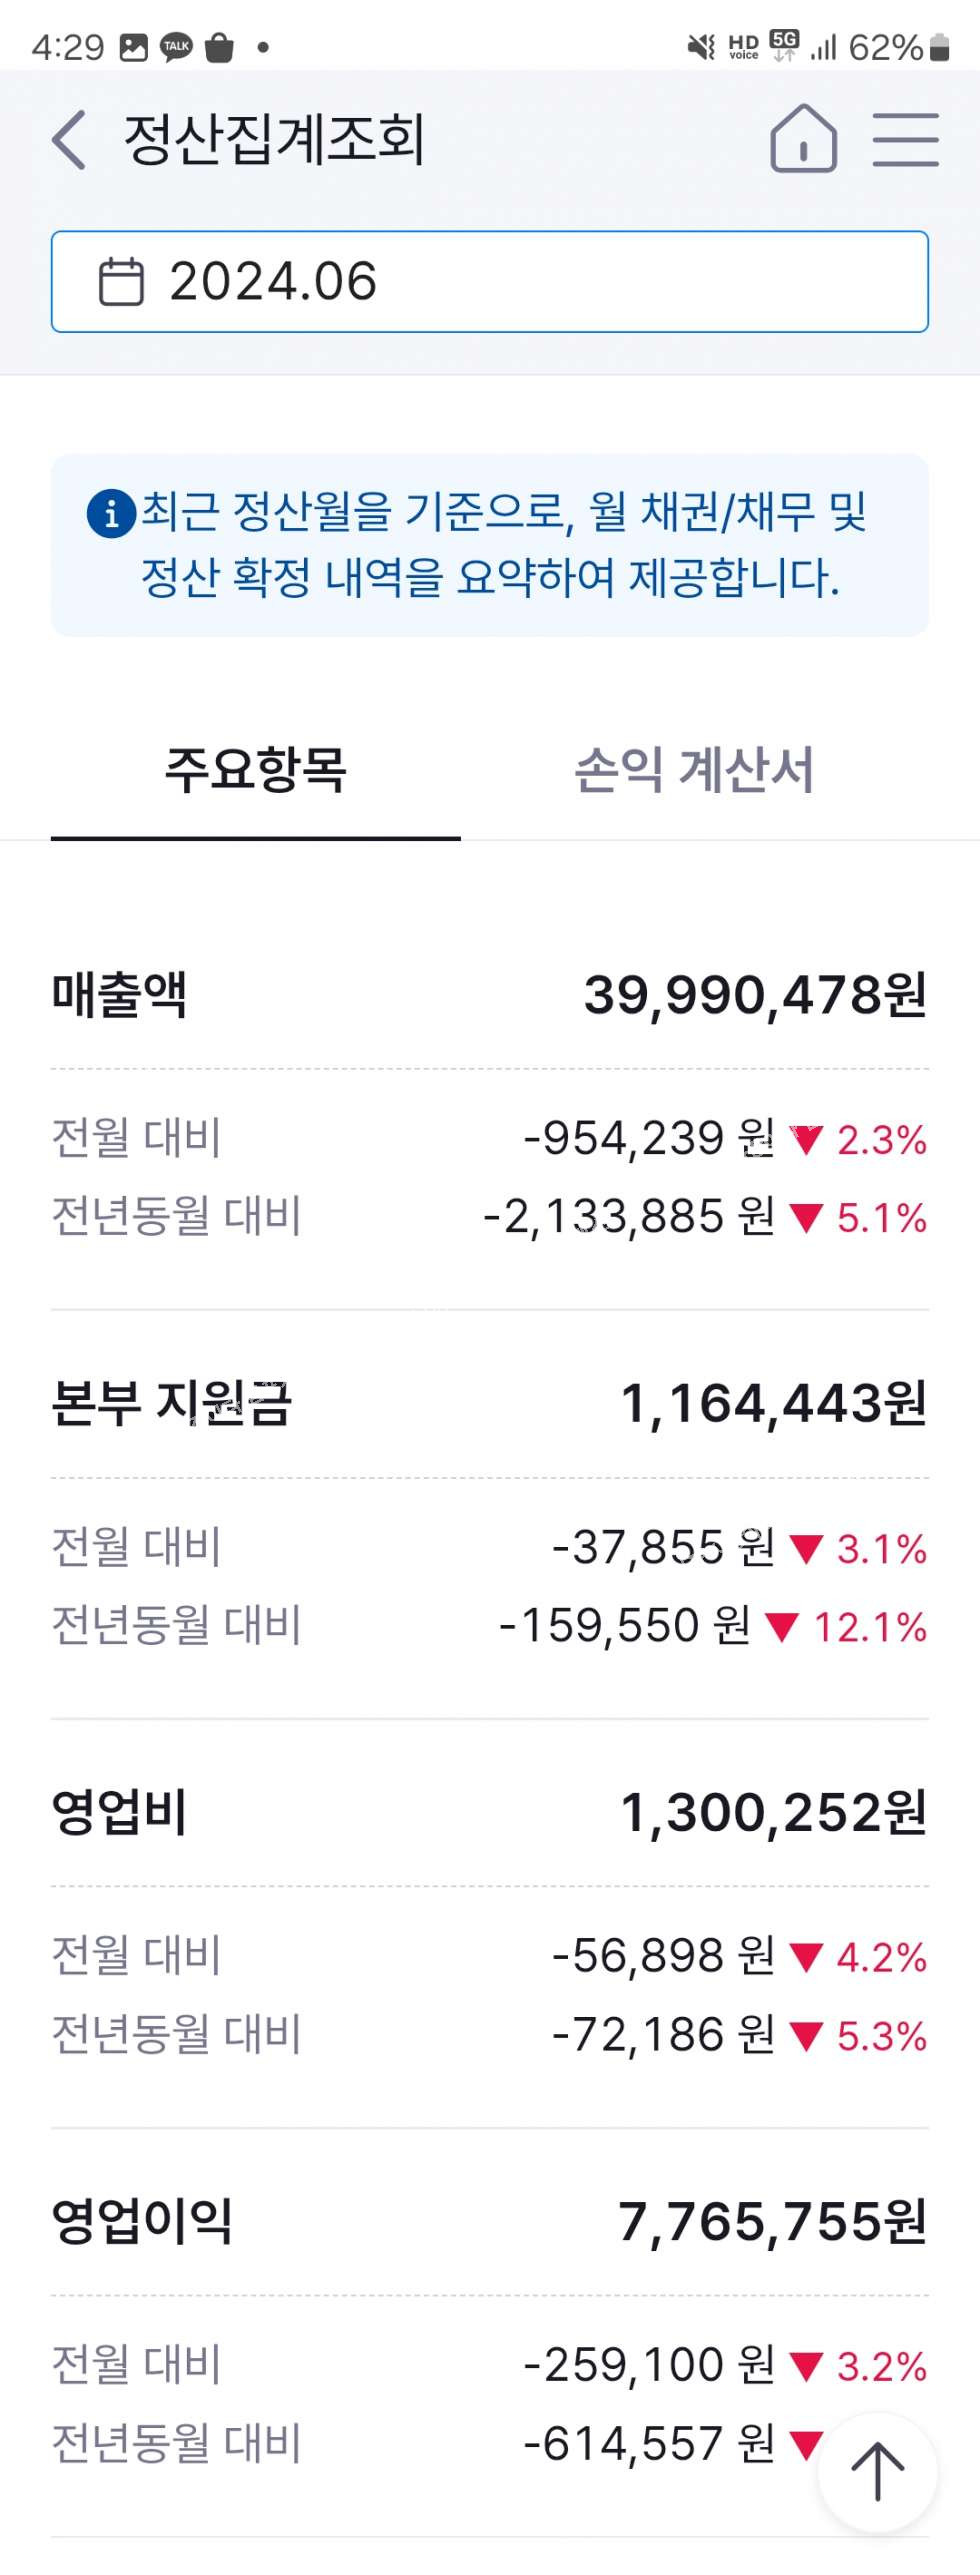Image resolution: width=980 pixels, height=2575 pixels.
Task: Open the hamburger menu
Action: [x=905, y=139]
